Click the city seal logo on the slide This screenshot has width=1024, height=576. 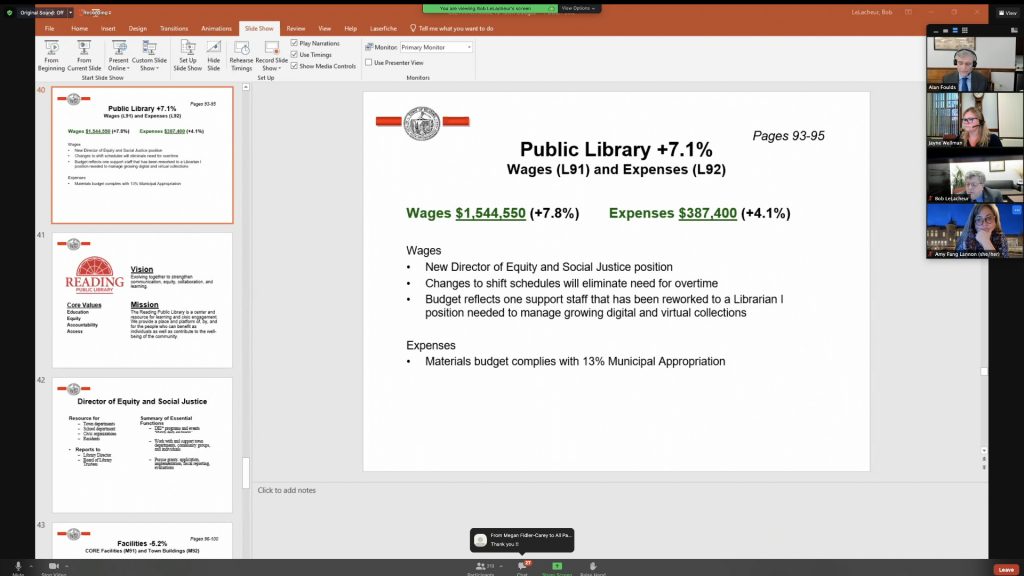tap(422, 123)
